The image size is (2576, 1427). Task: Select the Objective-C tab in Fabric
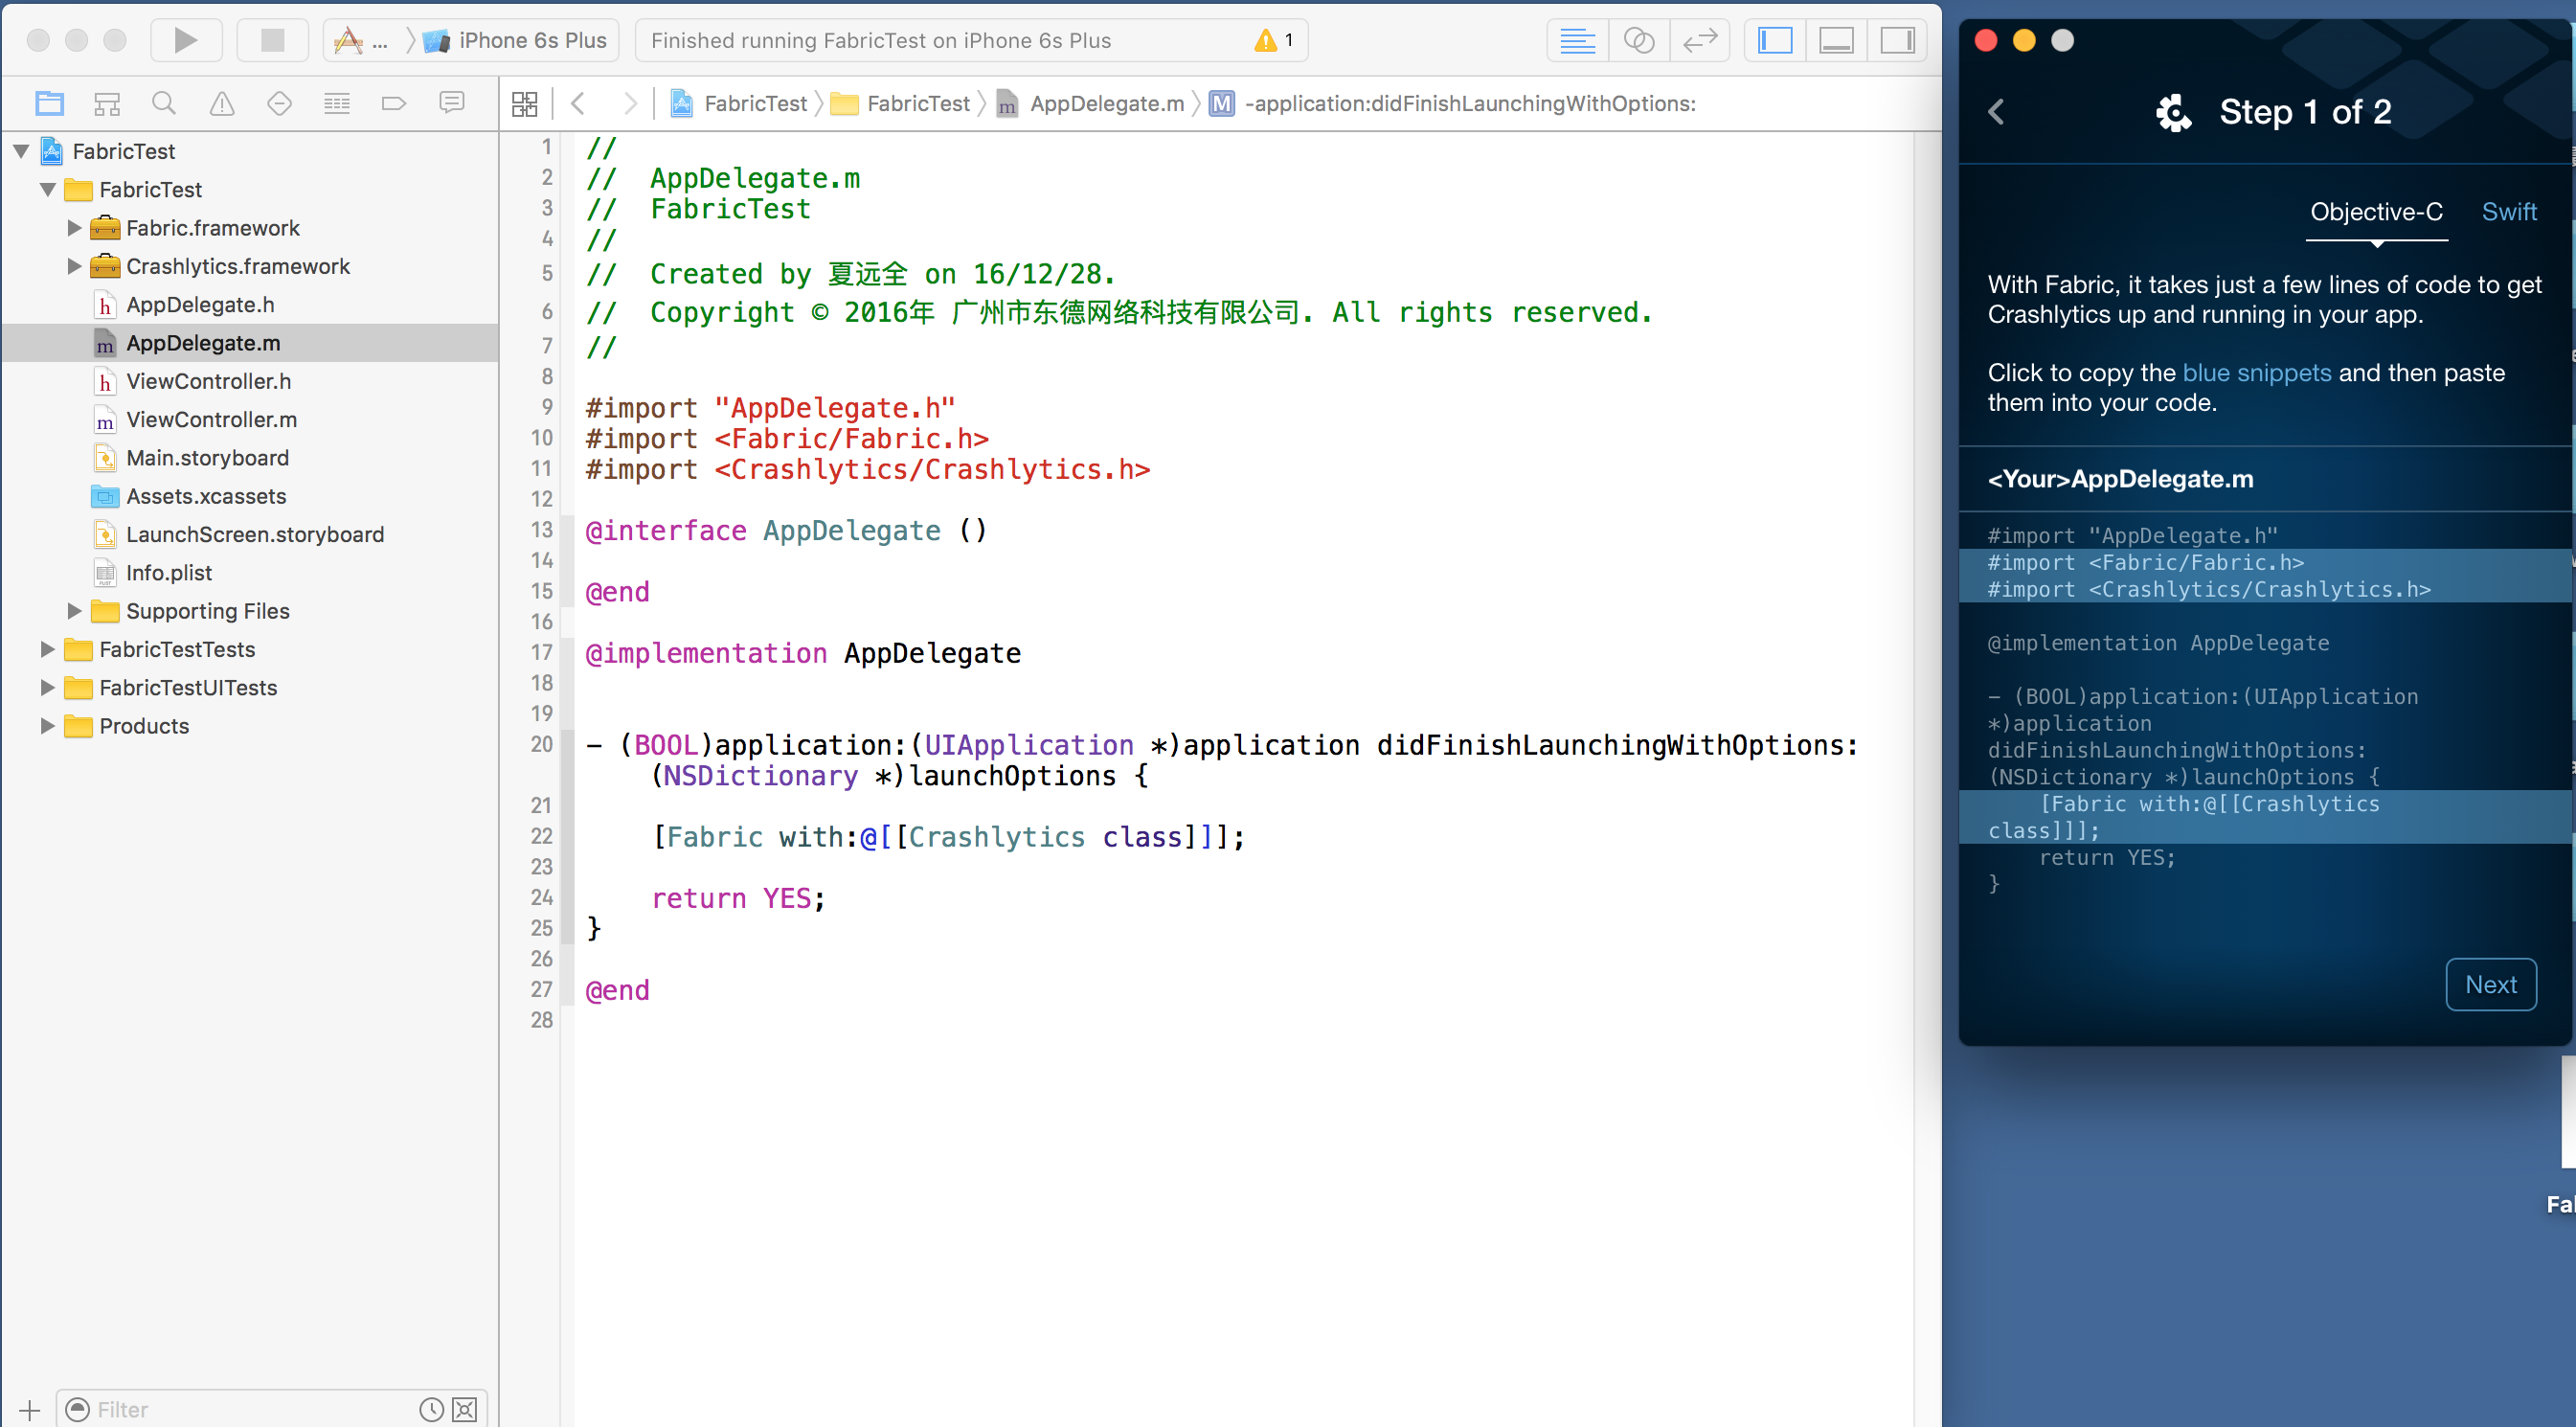point(2376,212)
